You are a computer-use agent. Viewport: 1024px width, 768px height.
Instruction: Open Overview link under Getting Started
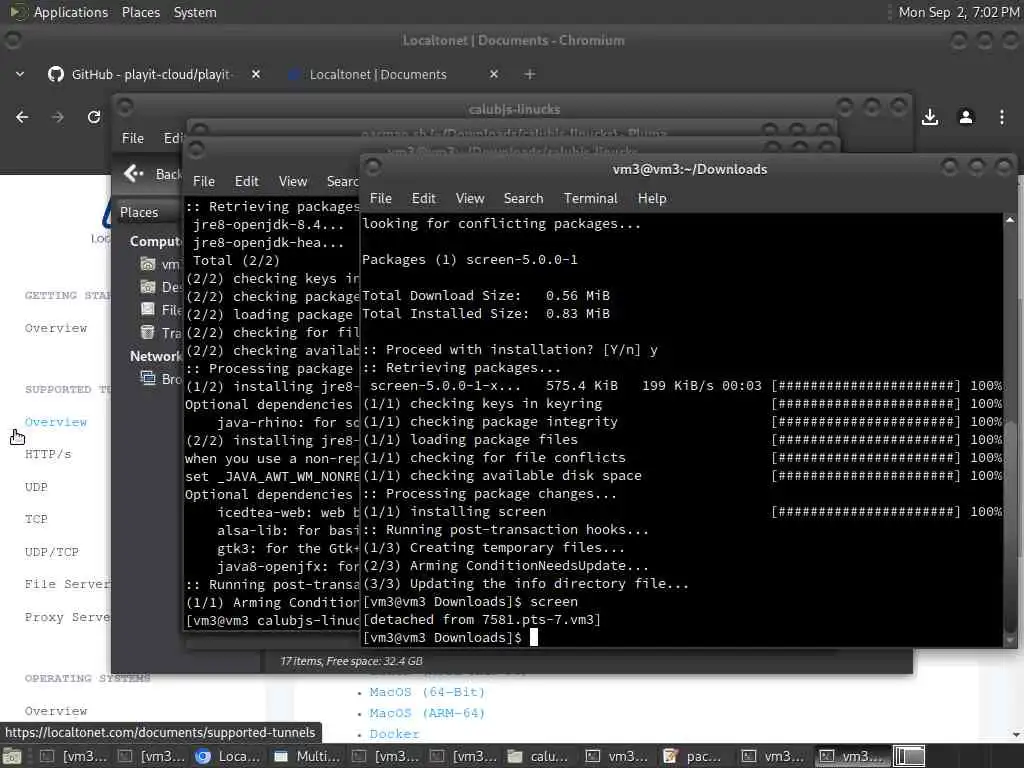tap(56, 328)
